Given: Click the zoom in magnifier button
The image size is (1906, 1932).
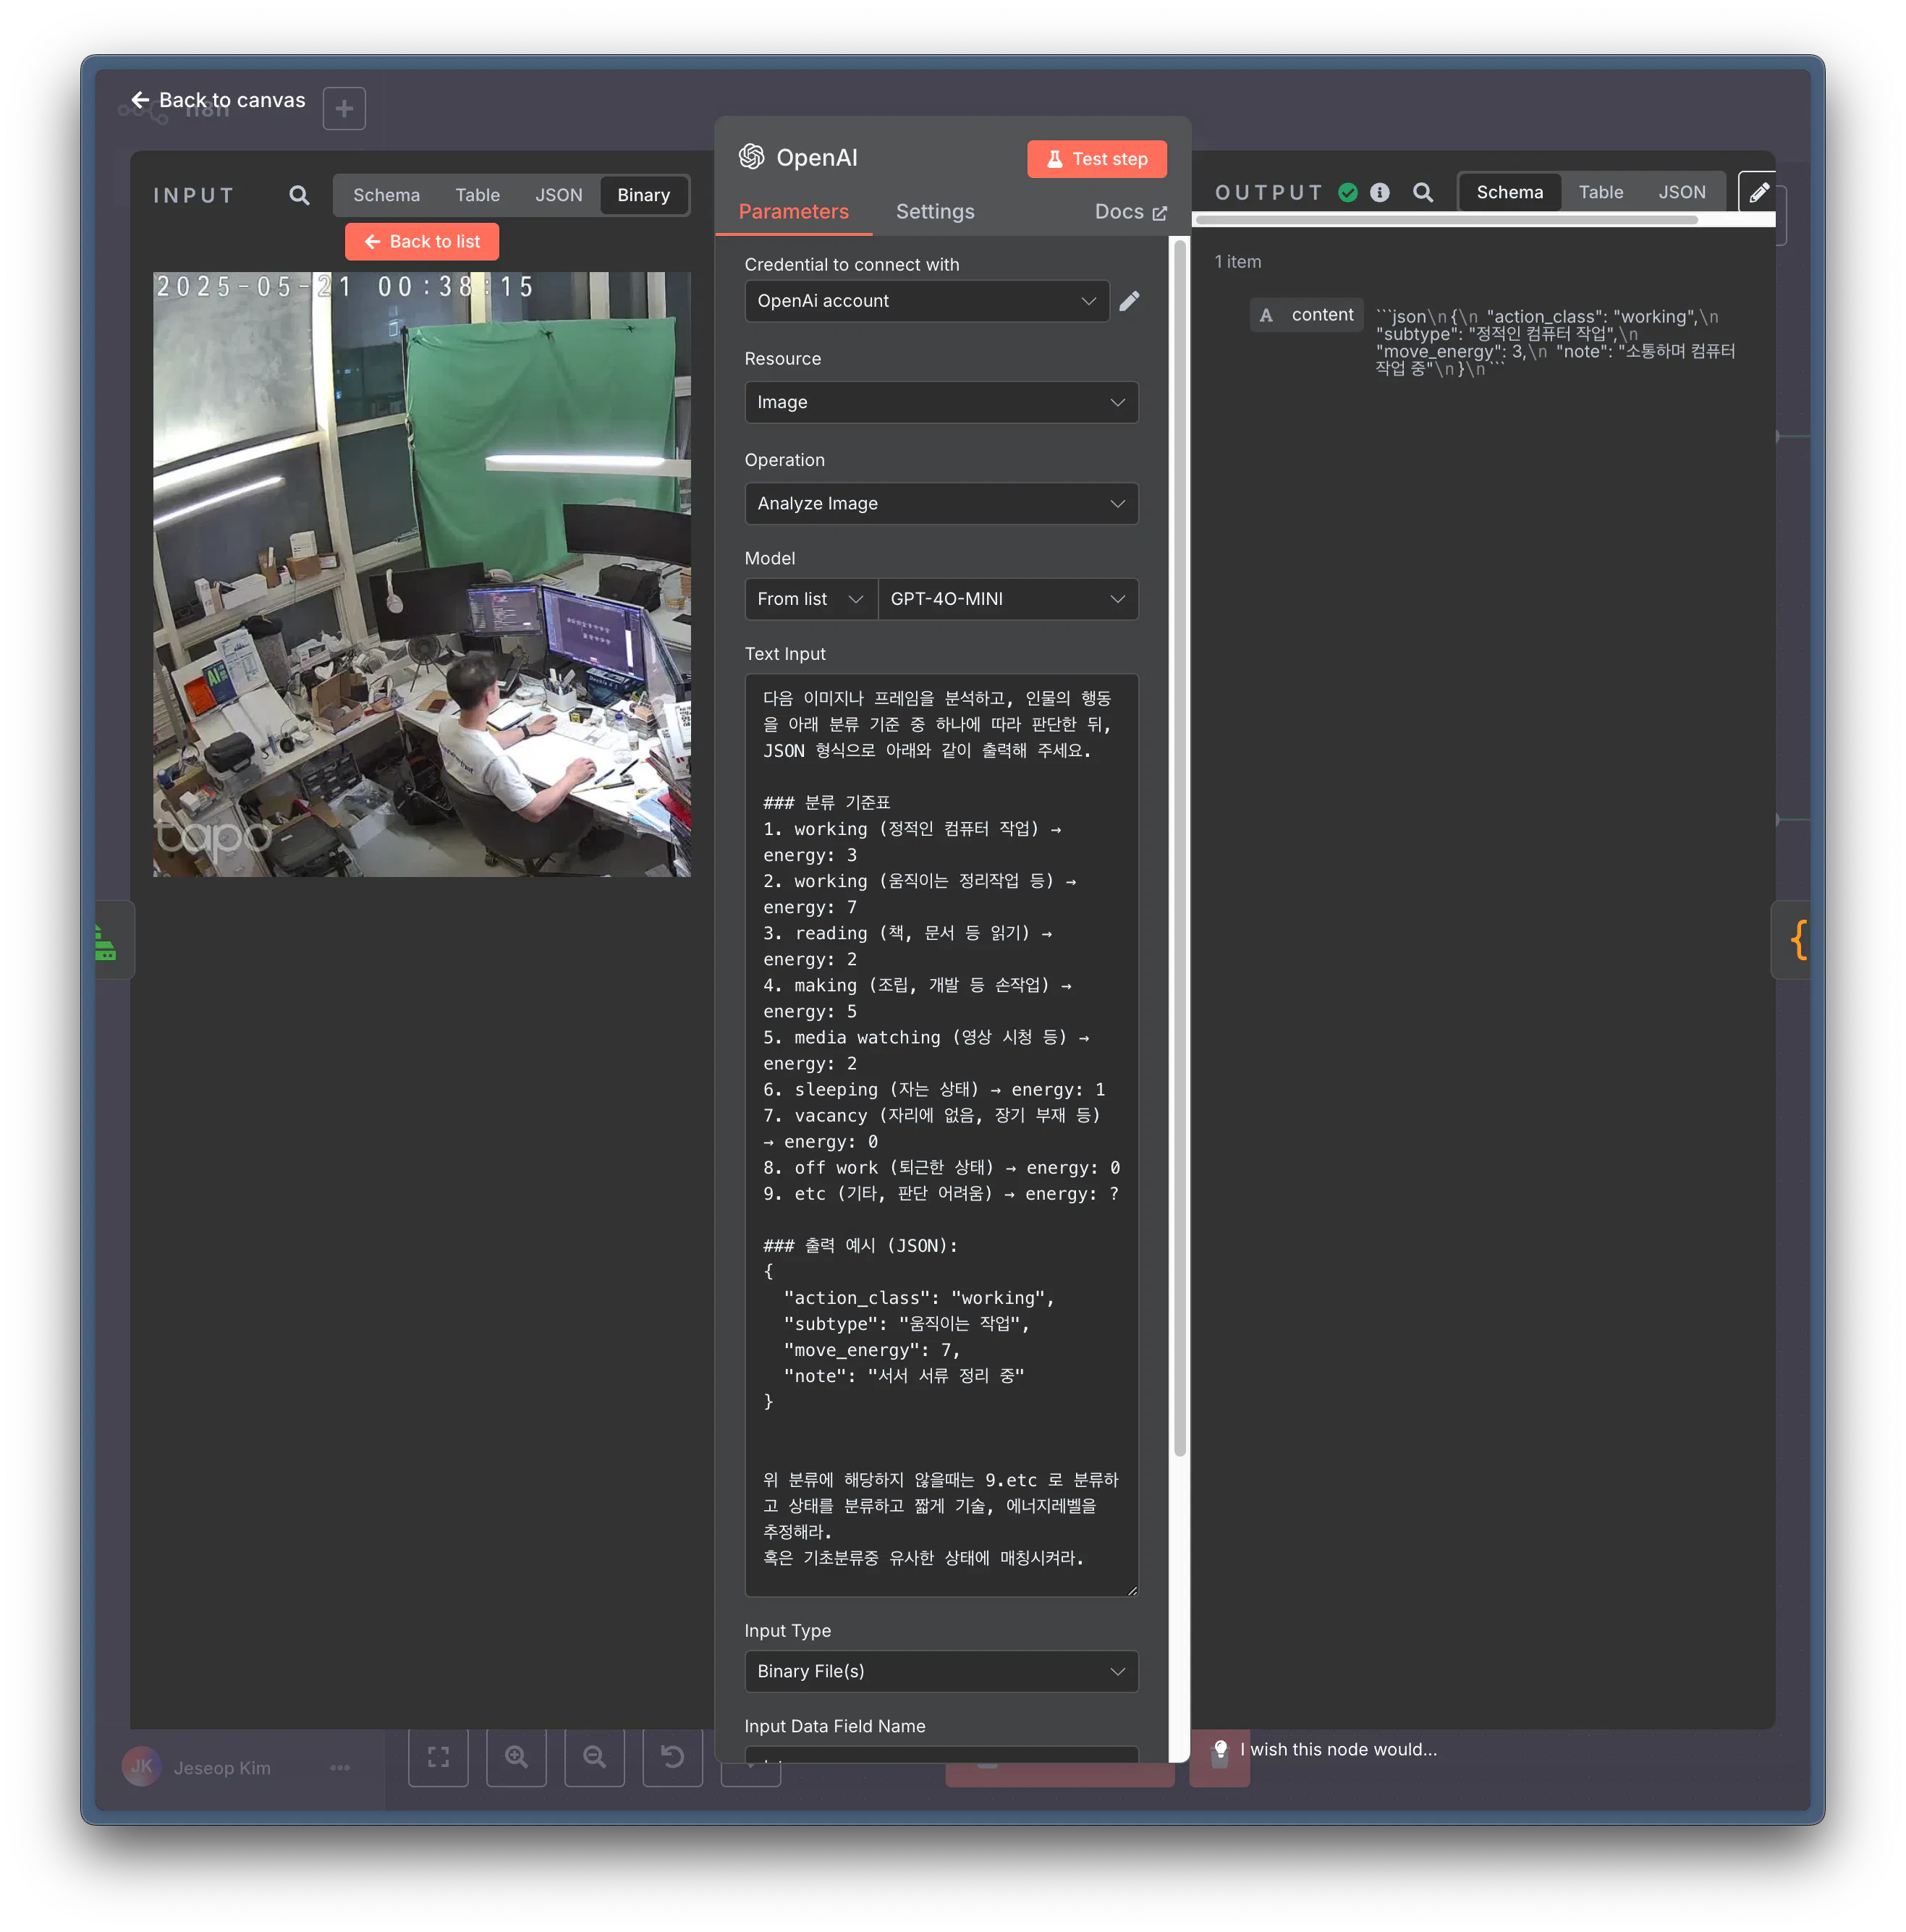Looking at the screenshot, I should [x=516, y=1757].
